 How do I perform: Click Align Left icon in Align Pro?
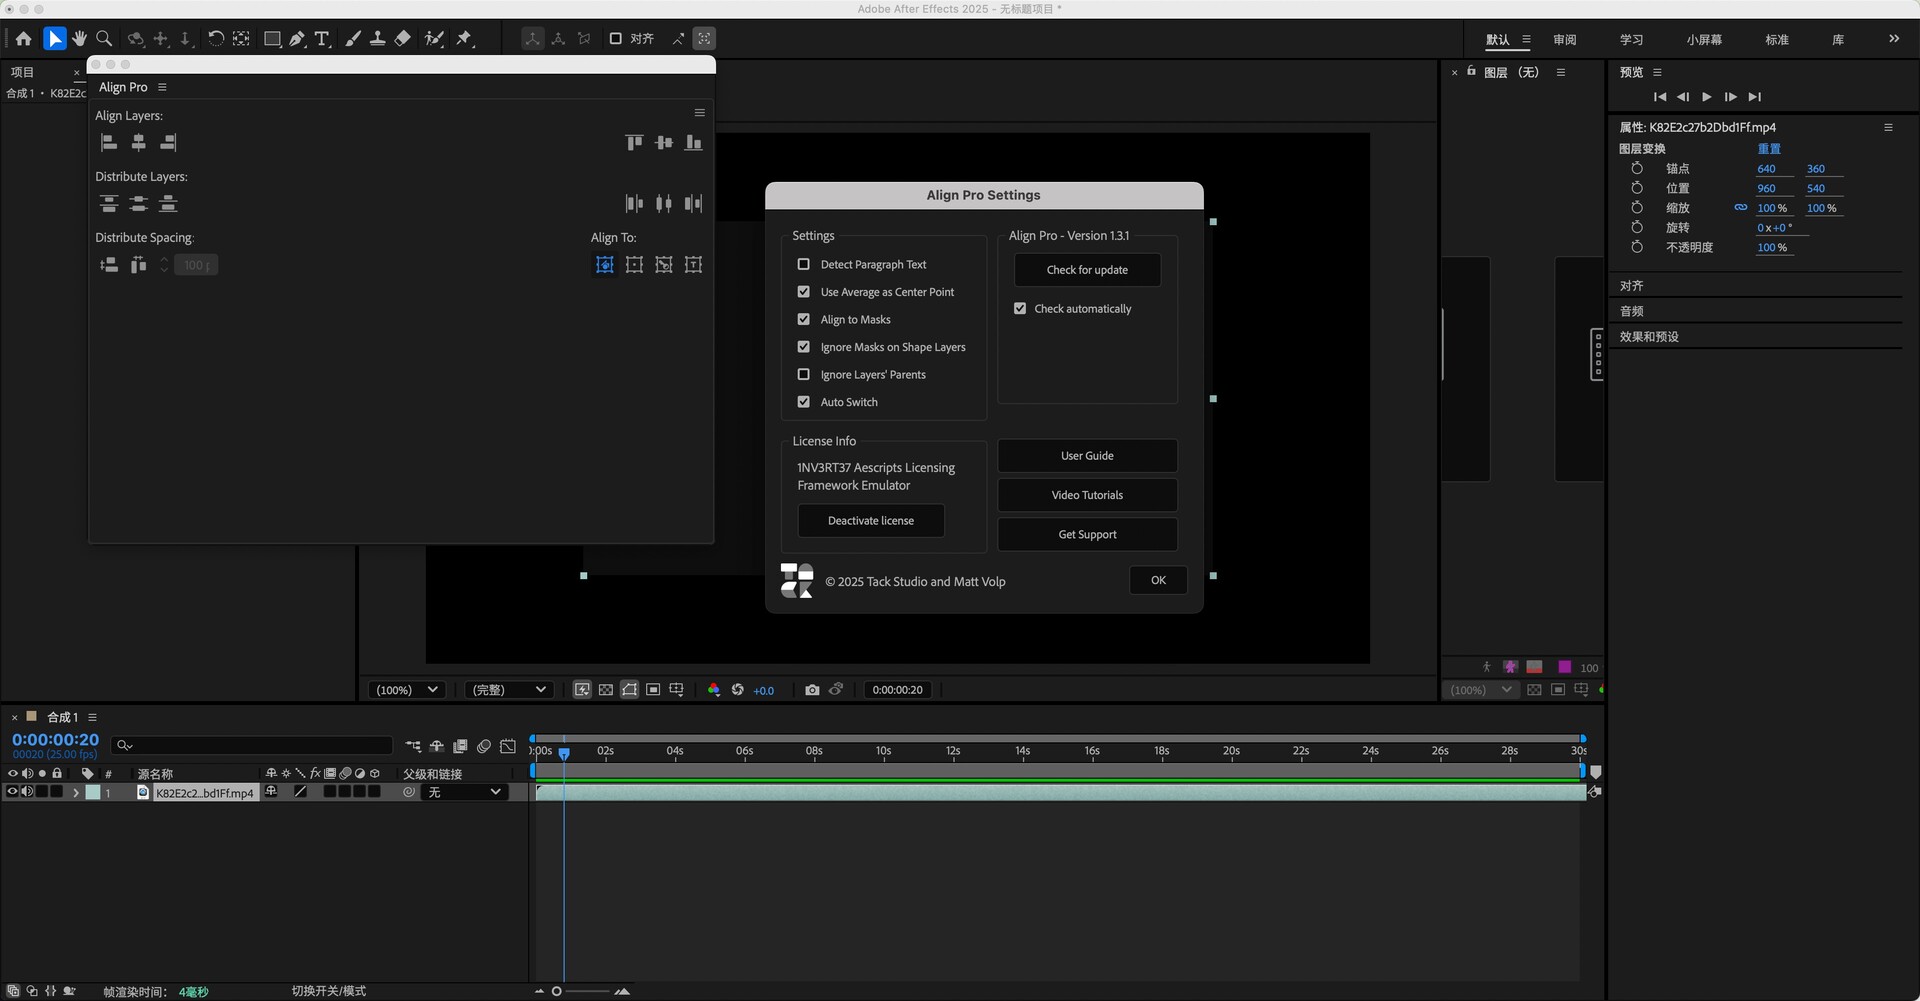pyautogui.click(x=109, y=143)
